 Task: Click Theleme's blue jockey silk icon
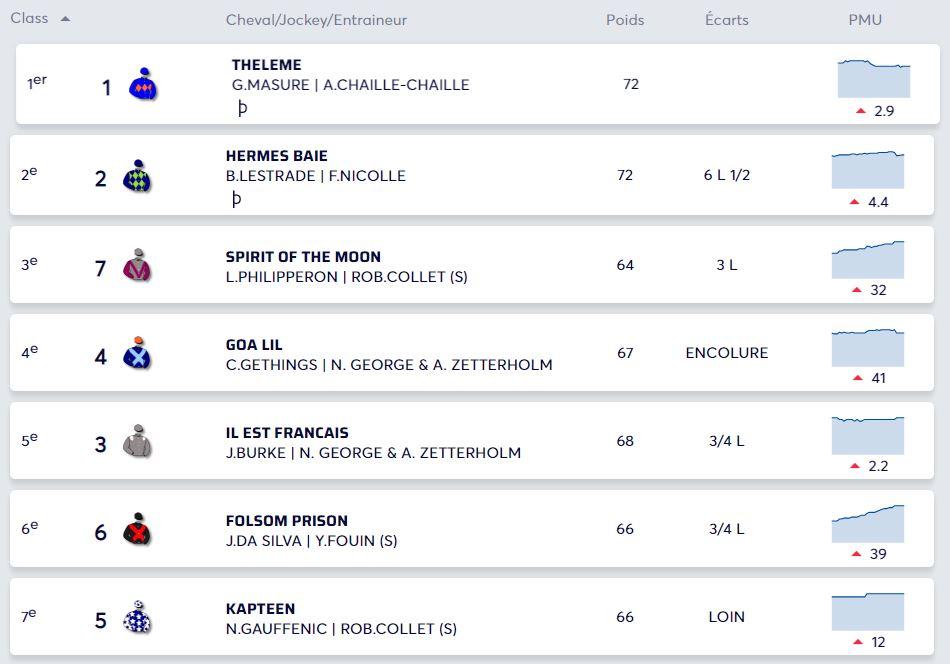tap(143, 86)
